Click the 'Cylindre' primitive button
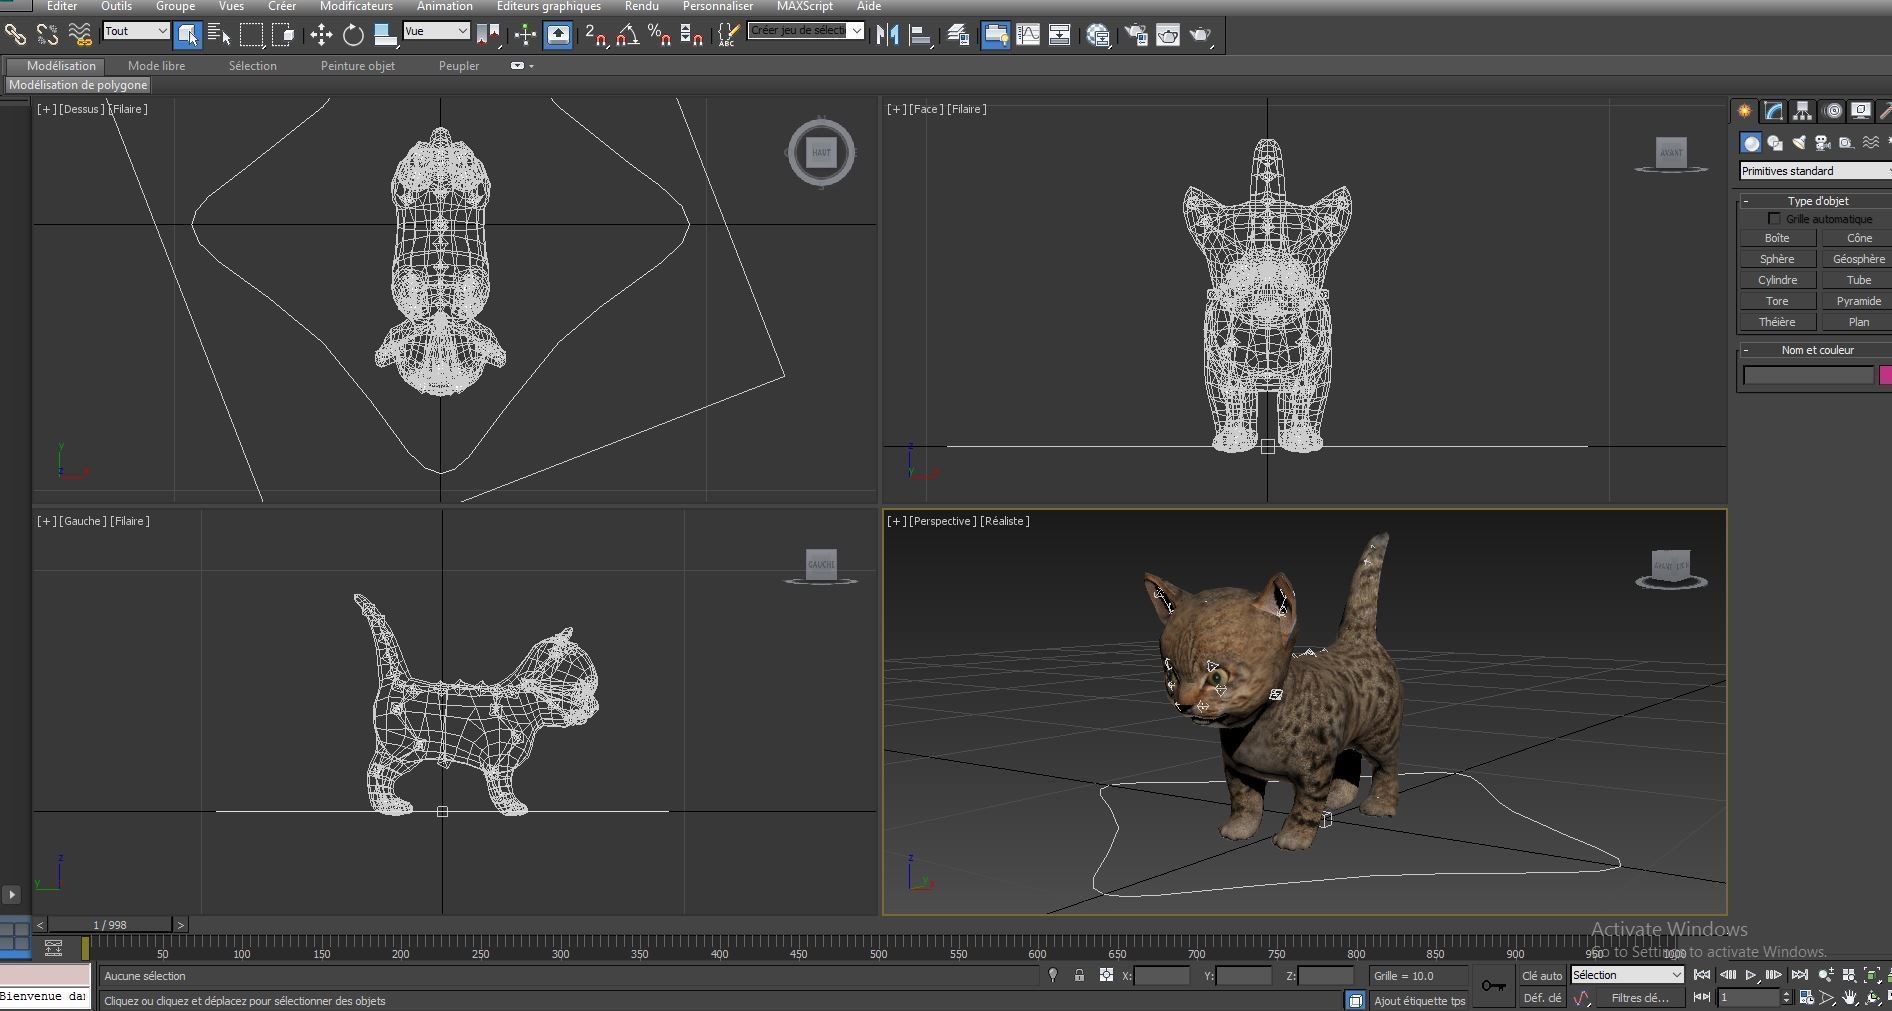The image size is (1892, 1011). tap(1777, 280)
